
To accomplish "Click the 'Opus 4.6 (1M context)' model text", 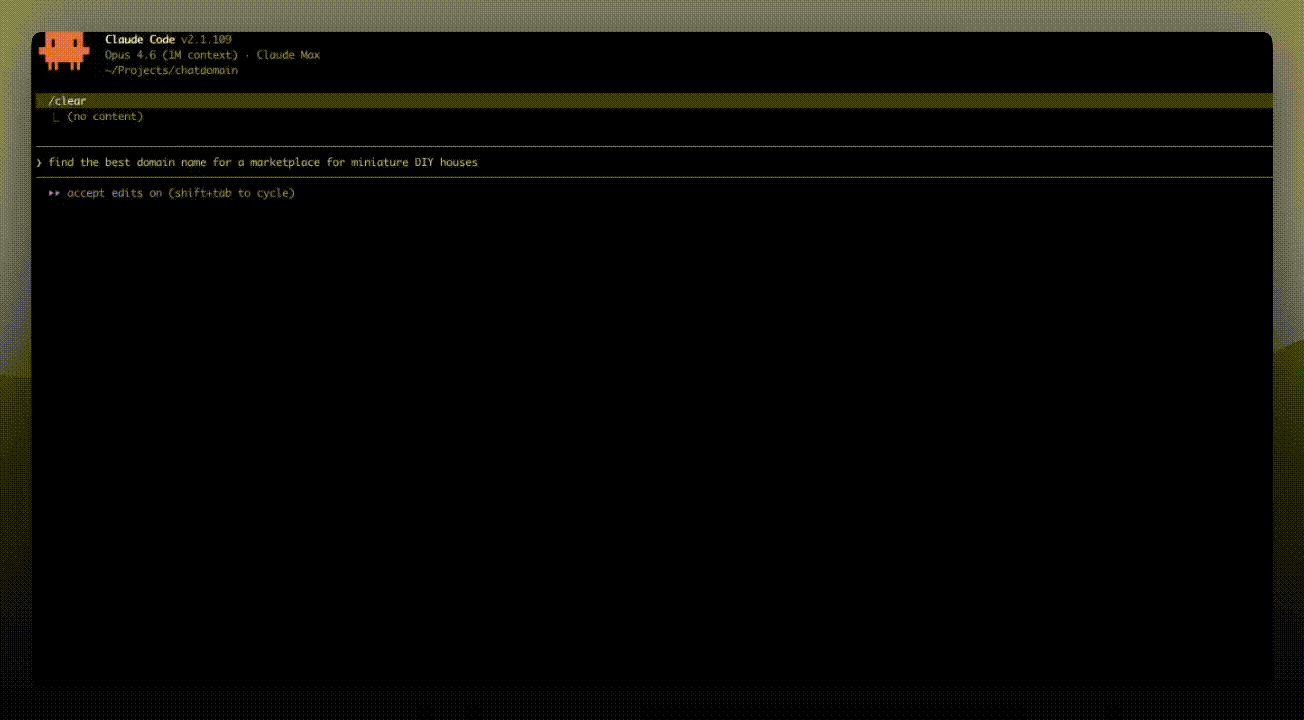I will tap(171, 55).
